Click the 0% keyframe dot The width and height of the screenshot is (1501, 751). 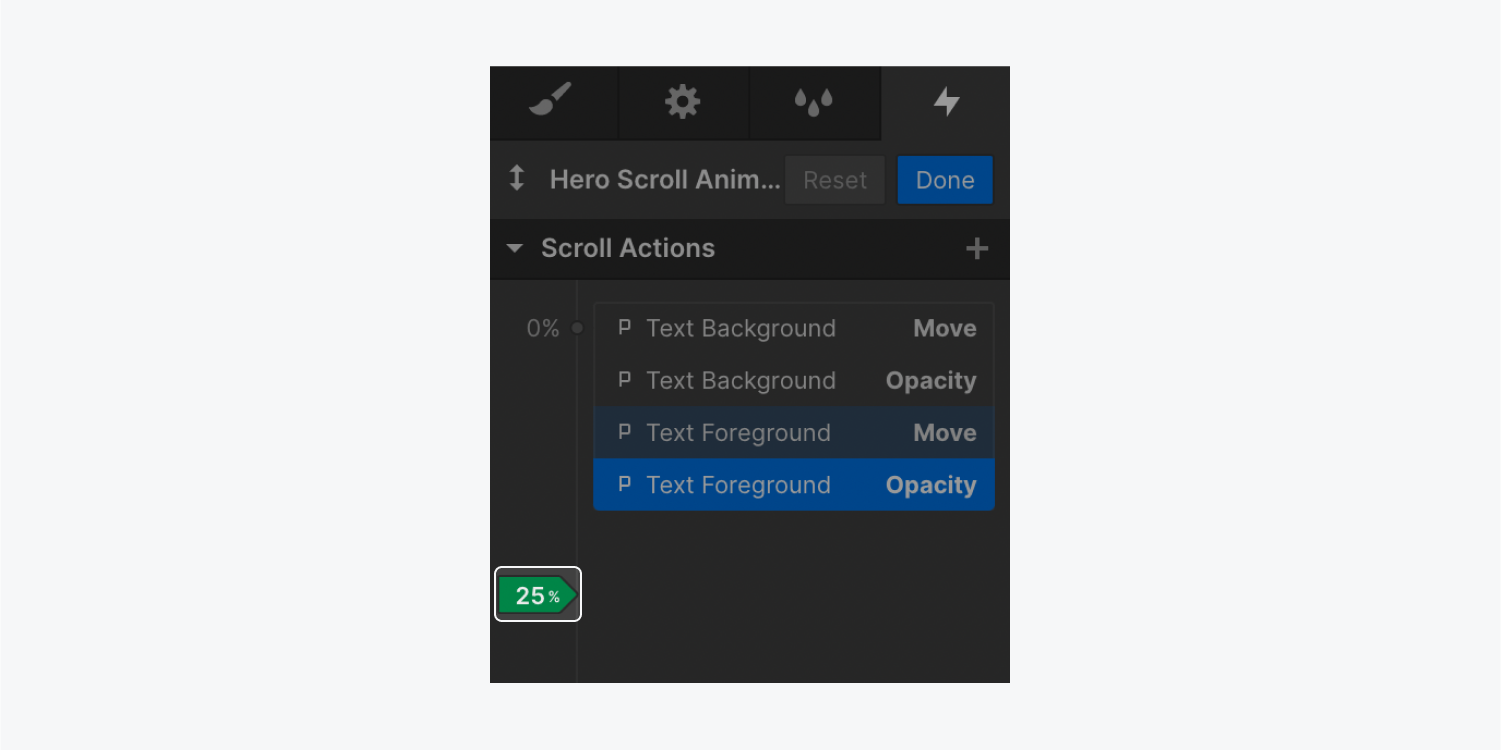tap(577, 328)
